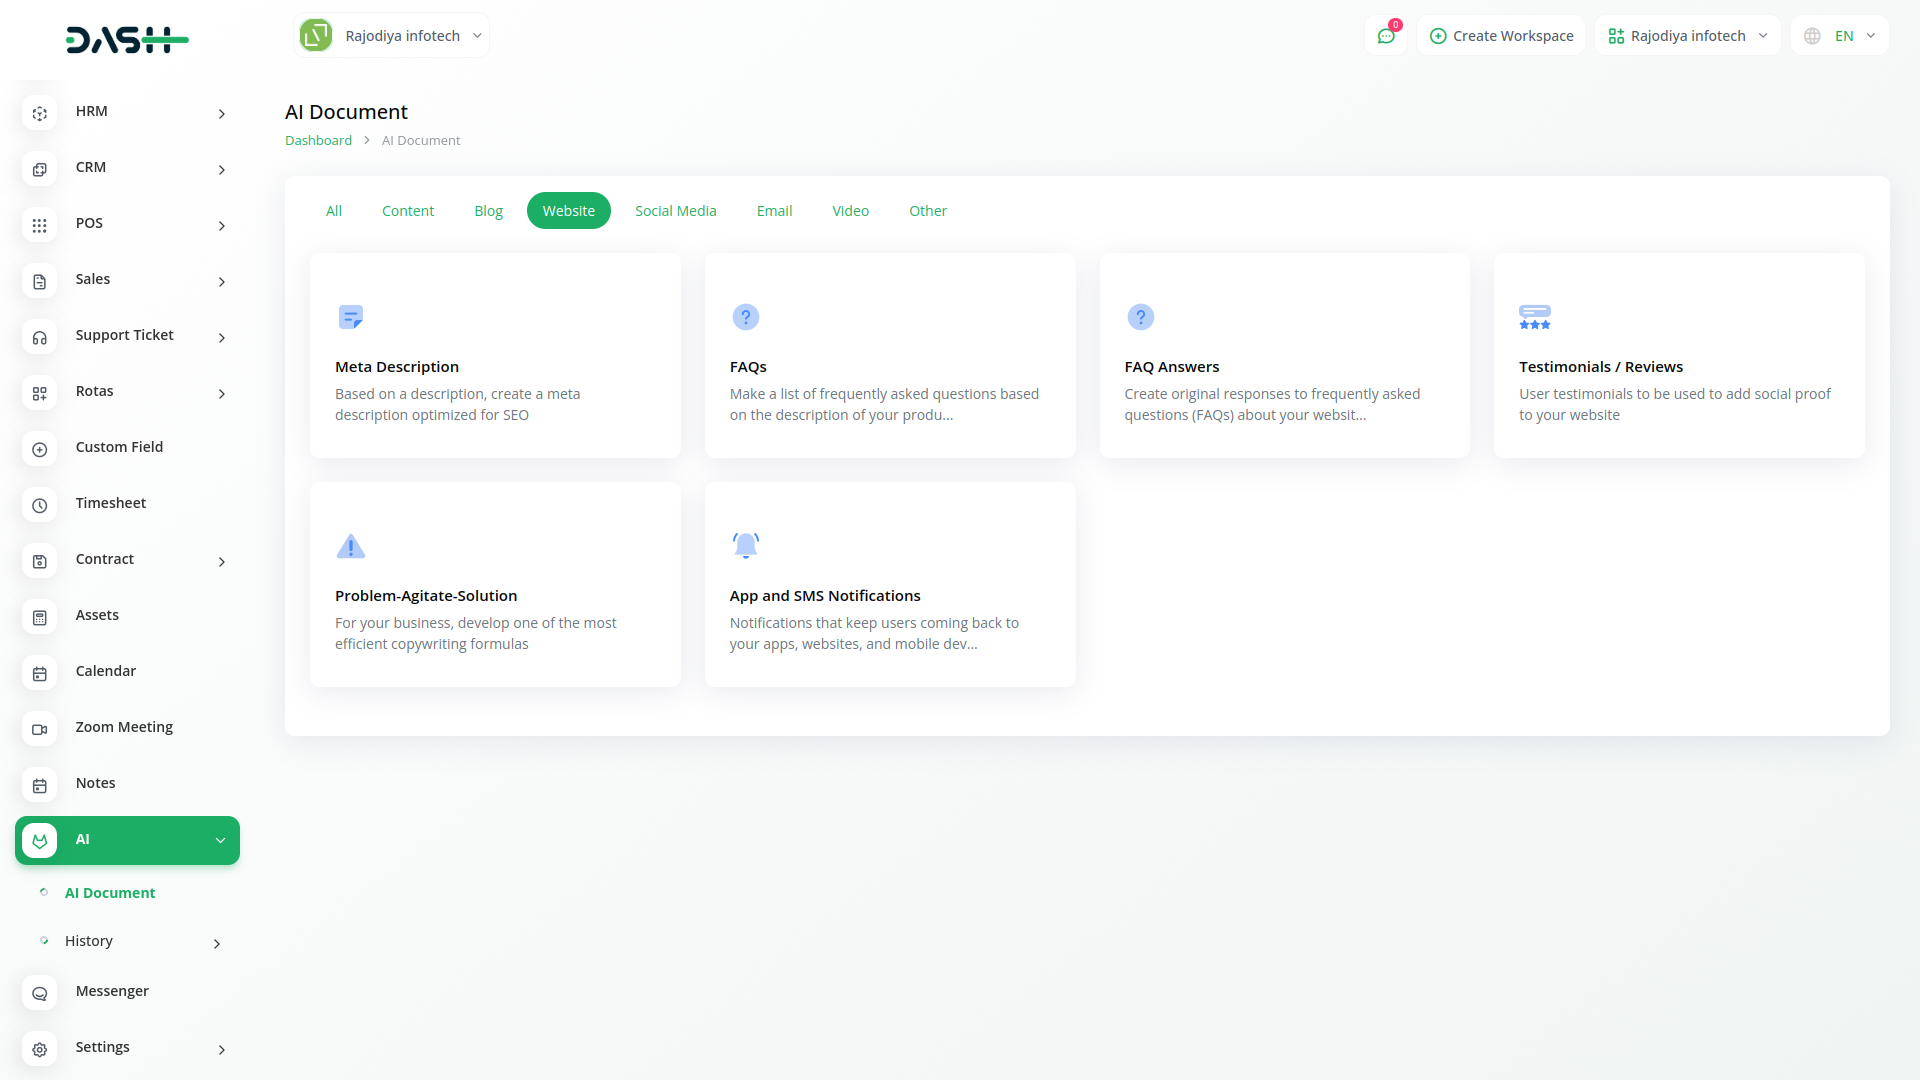Expand the CRM menu chevron
This screenshot has height=1080, width=1920.
(221, 170)
